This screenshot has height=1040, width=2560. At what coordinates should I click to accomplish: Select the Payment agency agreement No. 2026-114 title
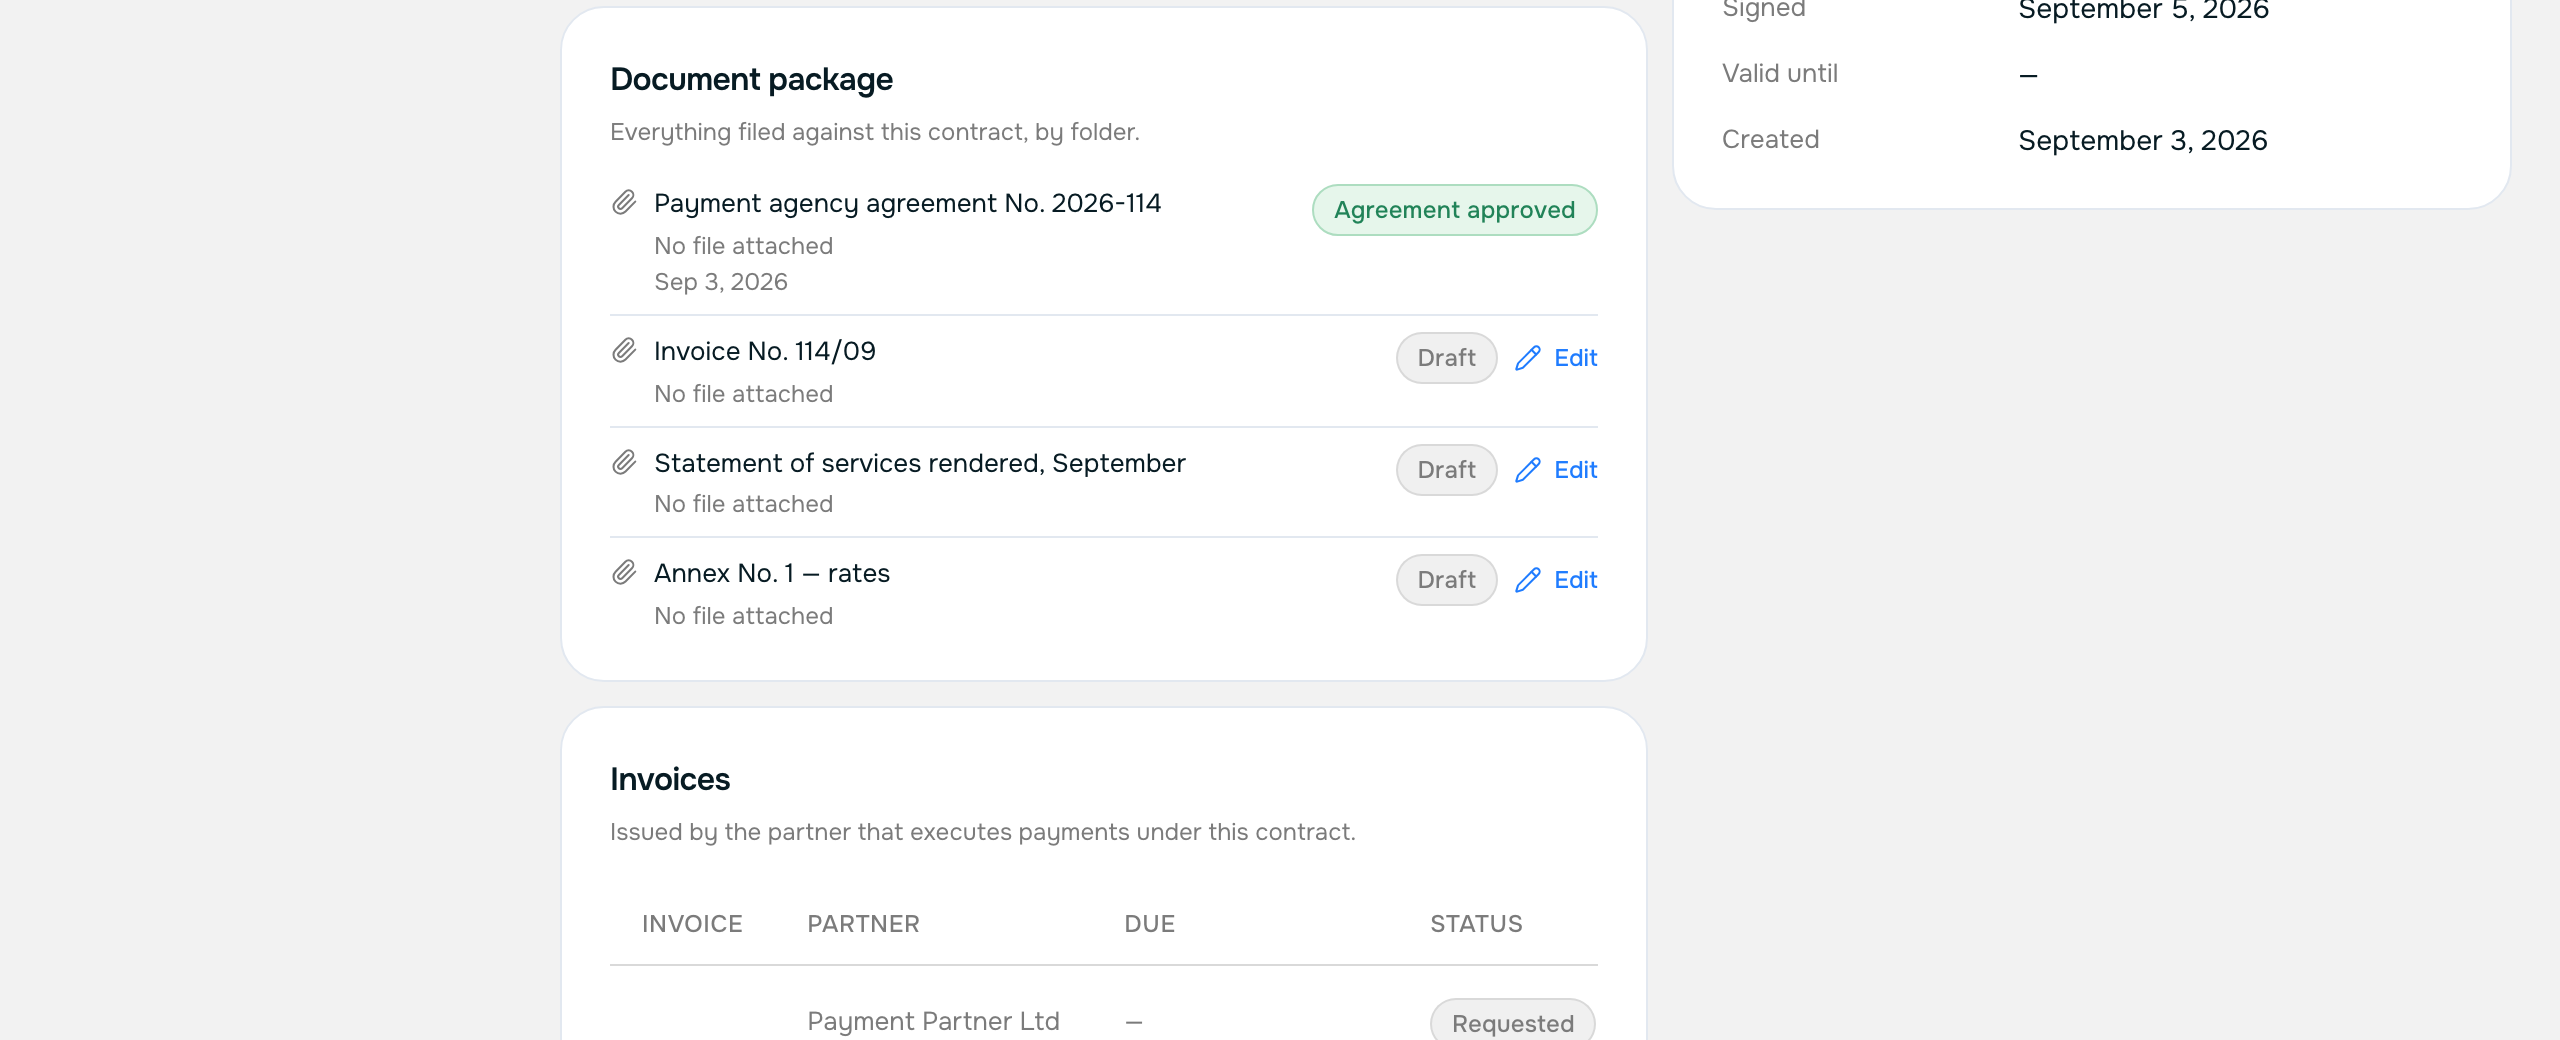pyautogui.click(x=907, y=204)
